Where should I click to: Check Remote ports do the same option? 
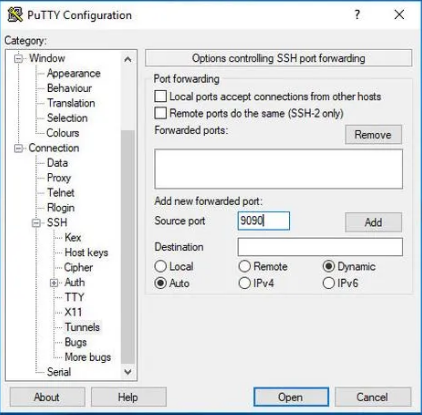coord(160,113)
